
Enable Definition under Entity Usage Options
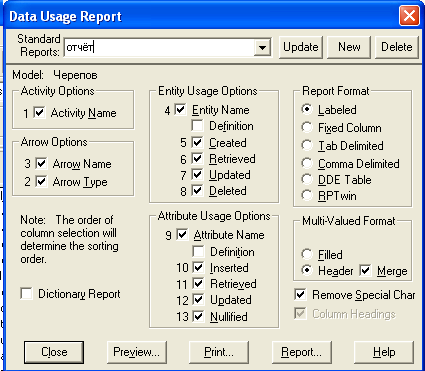click(x=197, y=126)
